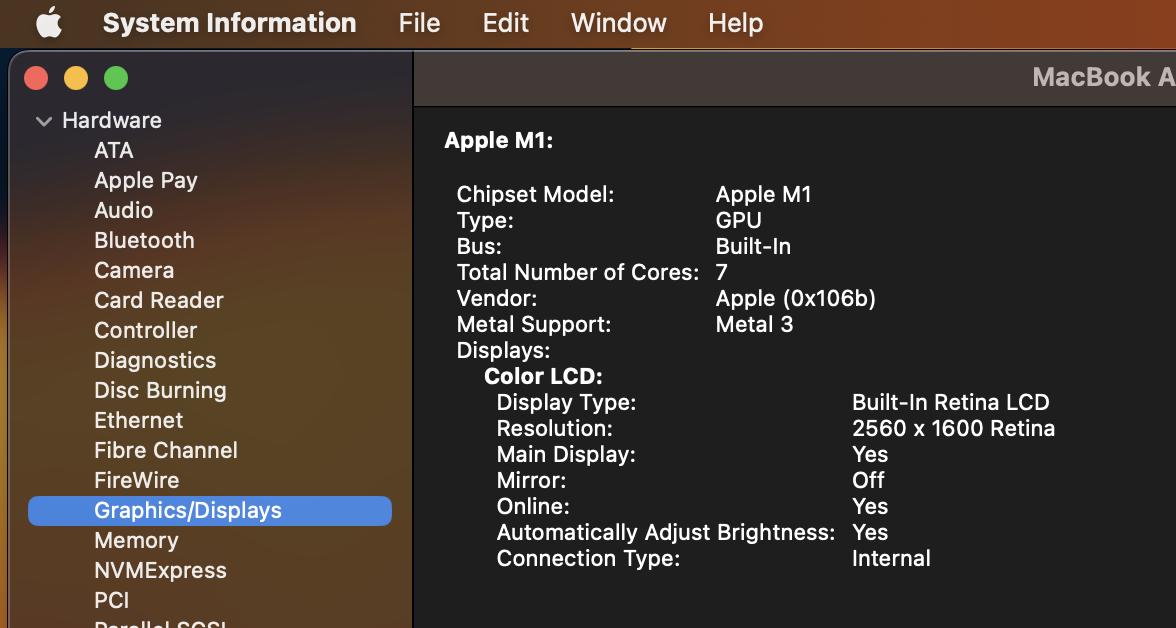
Task: Select Card Reader in the sidebar
Action: coord(159,300)
